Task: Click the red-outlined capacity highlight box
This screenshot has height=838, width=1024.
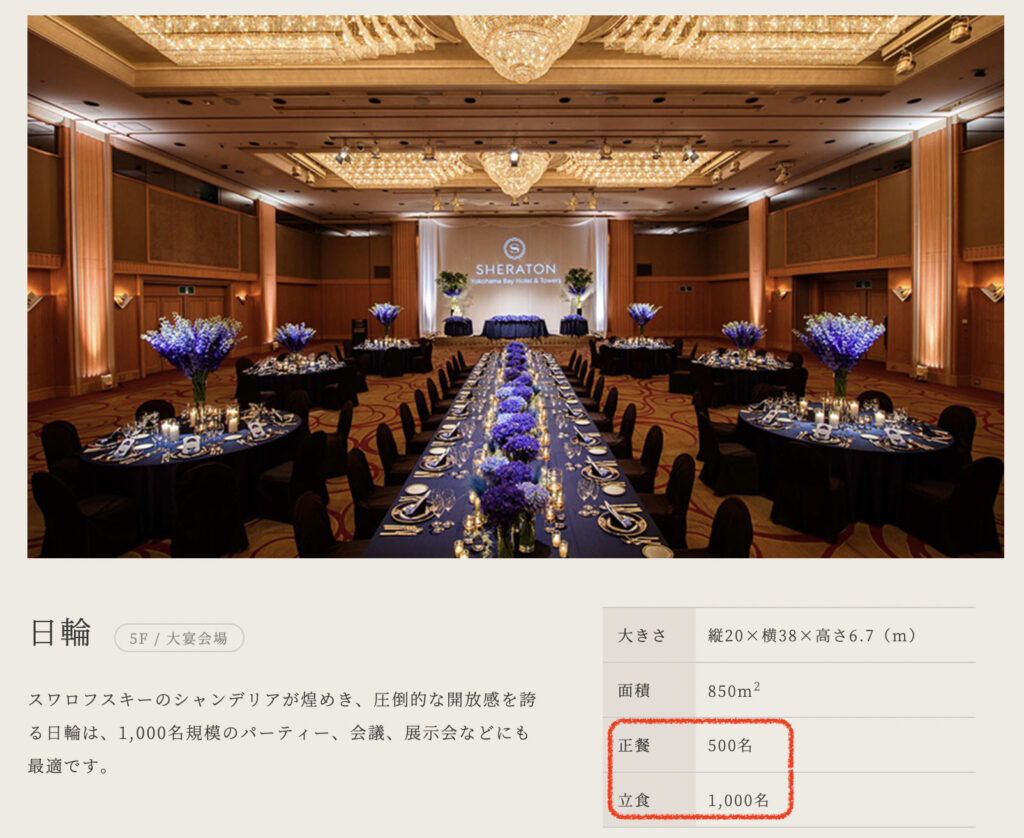Action: (700, 769)
